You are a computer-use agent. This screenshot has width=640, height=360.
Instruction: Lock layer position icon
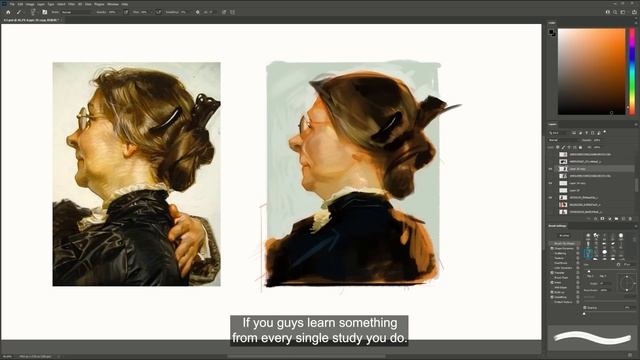569,147
